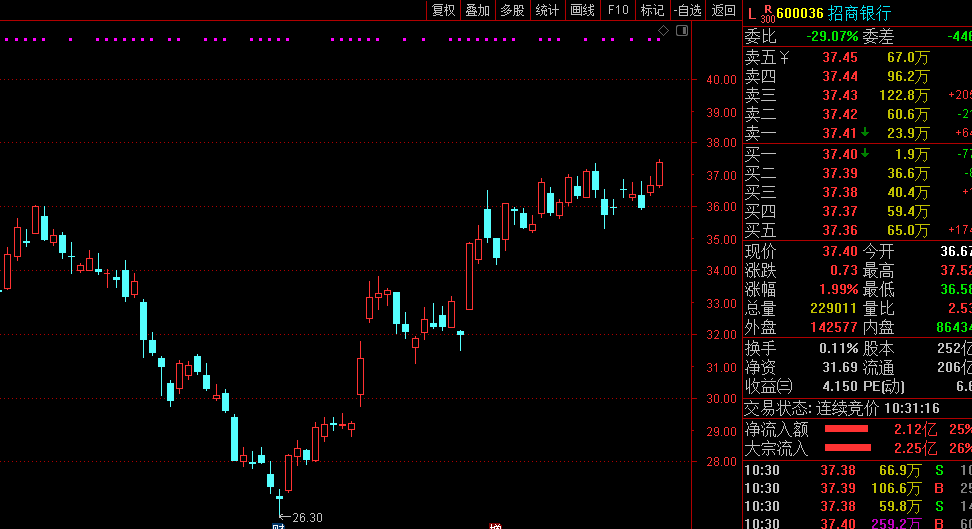Click the red 大宗流入 bar
This screenshot has width=972, height=529.
(847, 448)
